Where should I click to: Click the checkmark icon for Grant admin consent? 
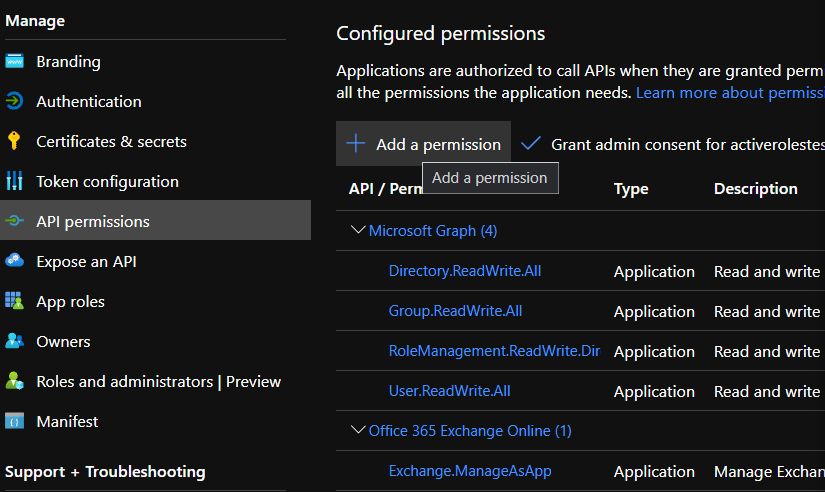(530, 143)
